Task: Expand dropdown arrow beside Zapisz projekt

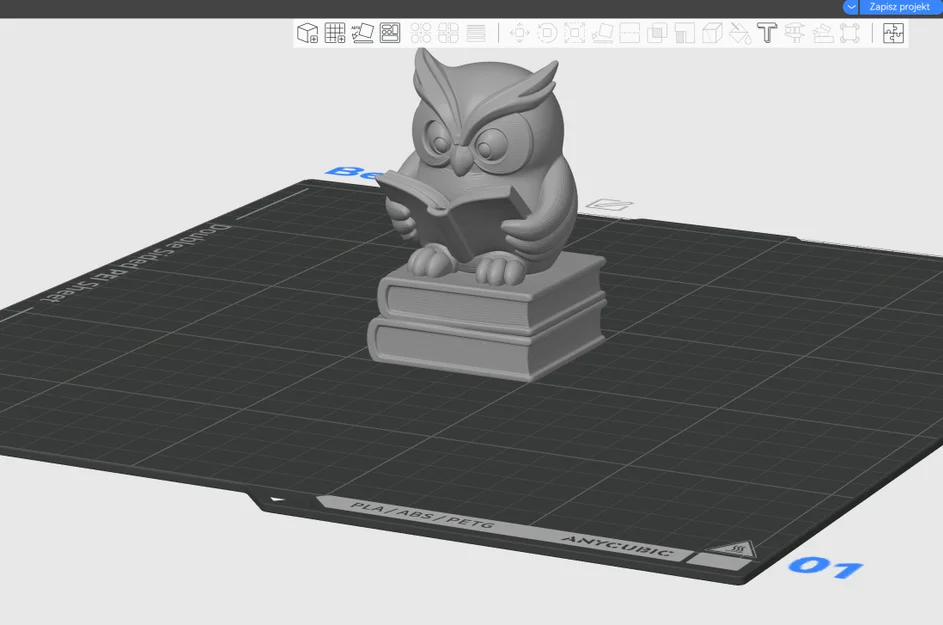Action: [x=851, y=7]
